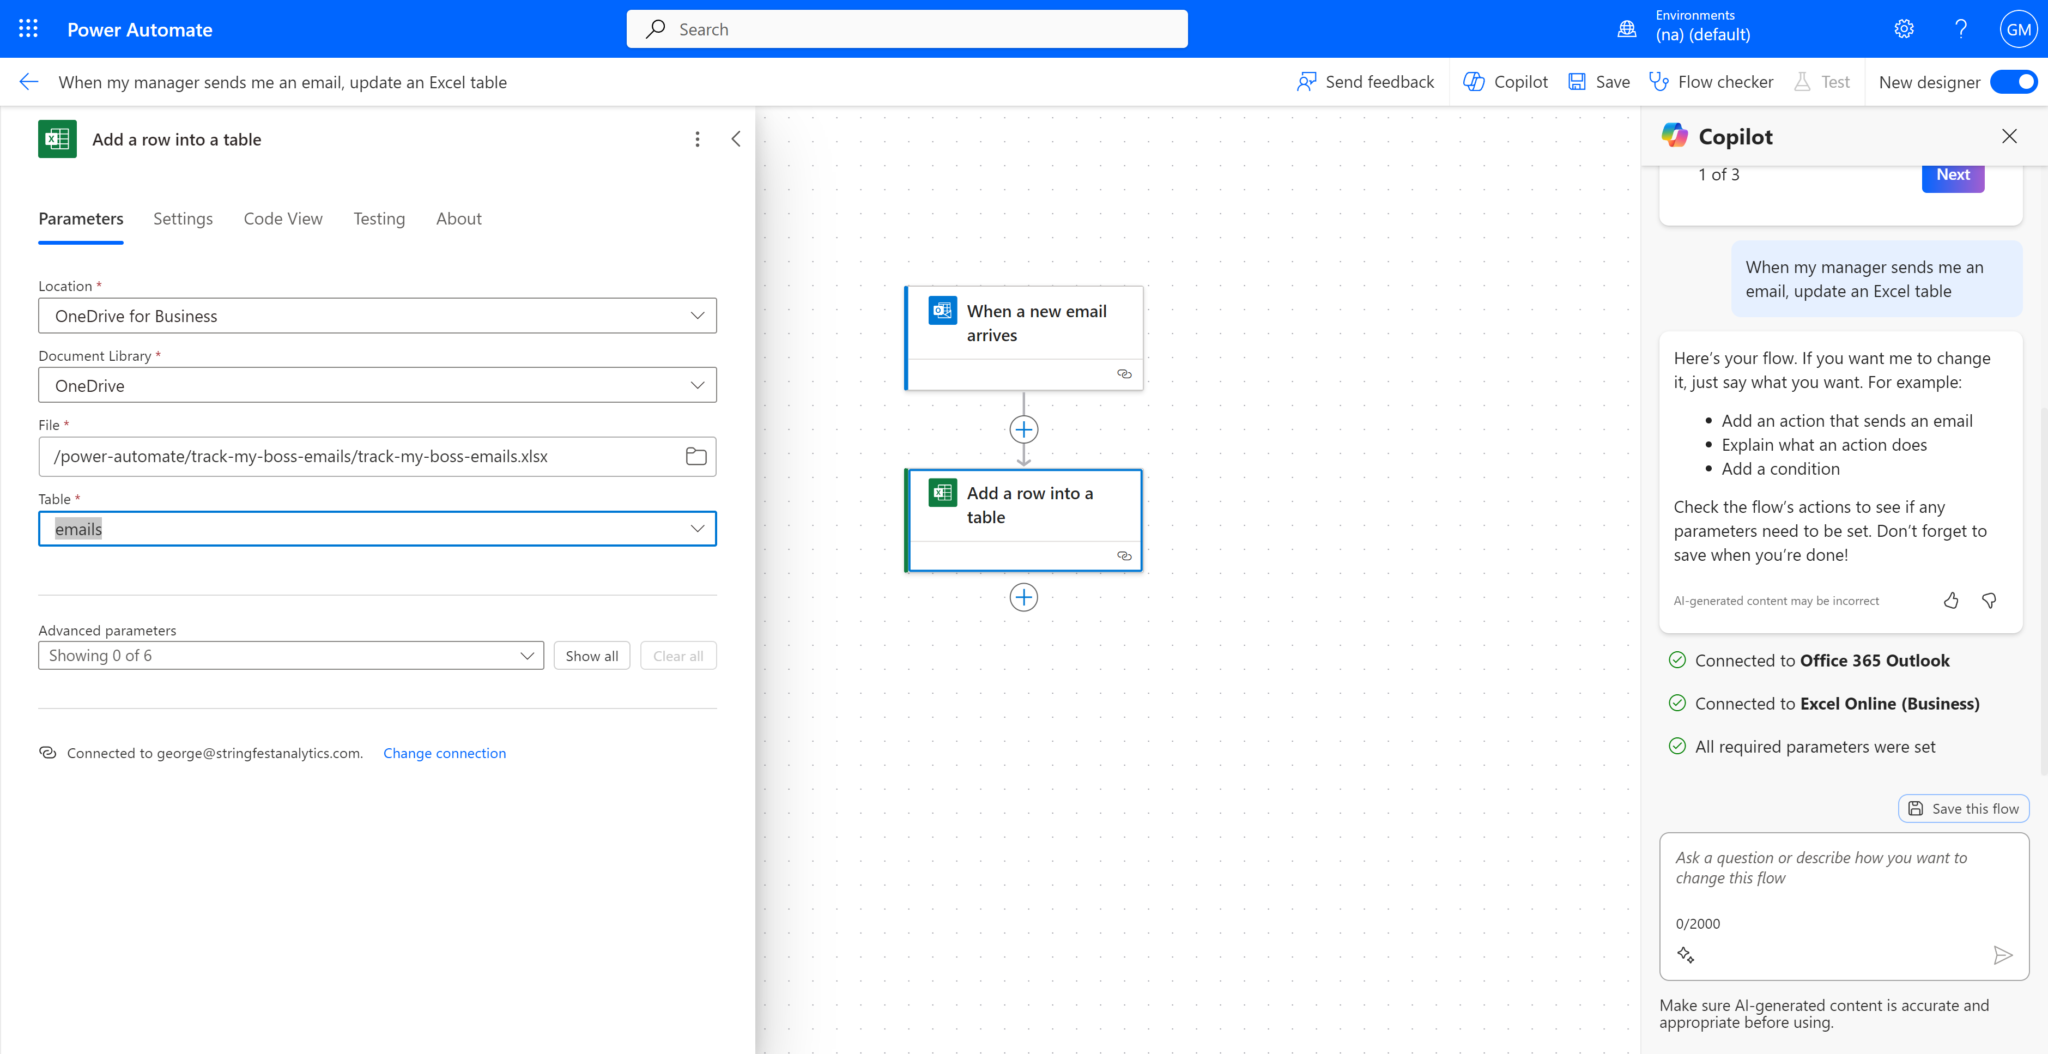Click the thumbs up feedback icon
Screen dimensions: 2048x1054
1951,601
